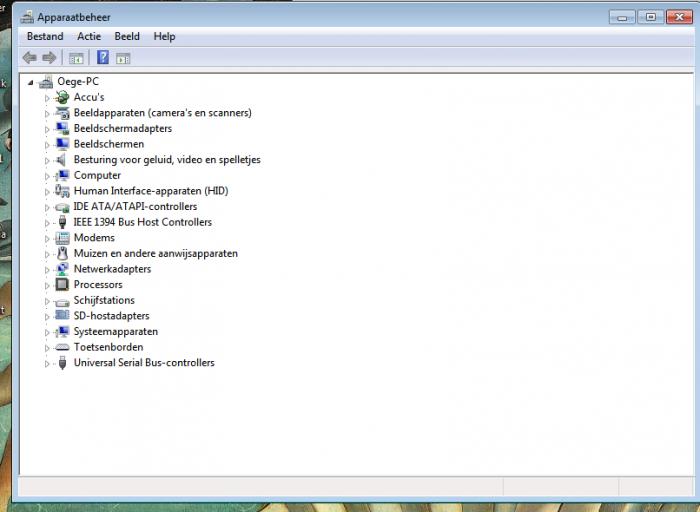Image resolution: width=700 pixels, height=512 pixels.
Task: Expand Universal Serial Bus-controllers category
Action: [x=47, y=364]
